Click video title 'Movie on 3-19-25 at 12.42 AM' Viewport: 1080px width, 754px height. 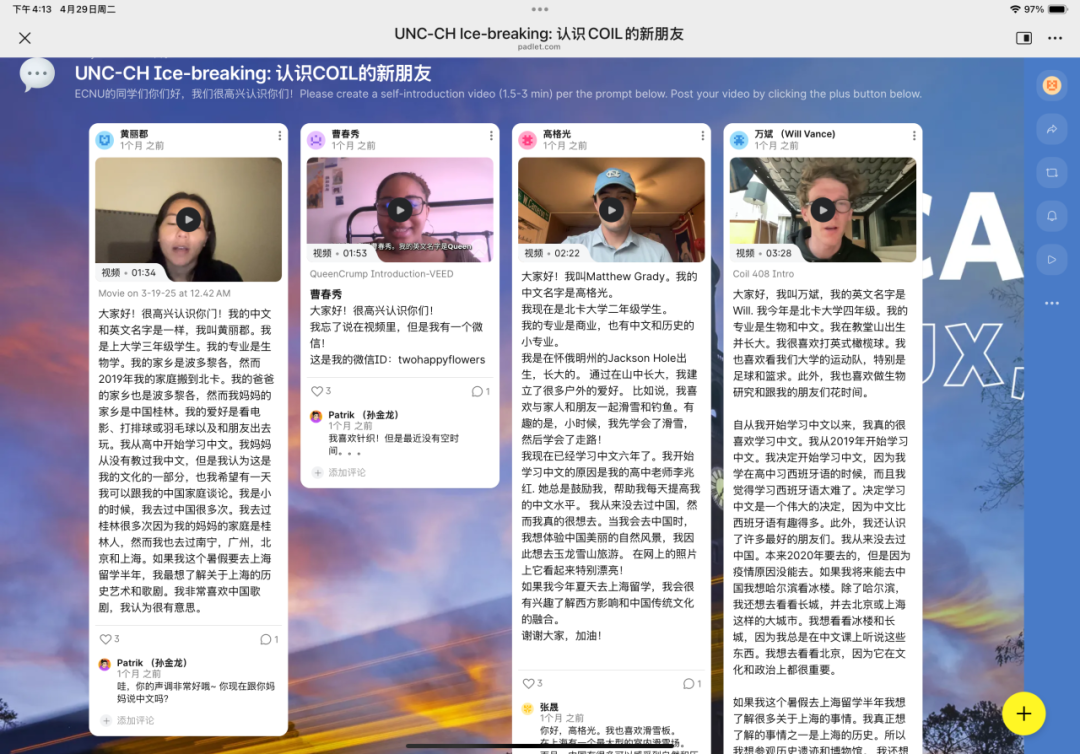(164, 293)
